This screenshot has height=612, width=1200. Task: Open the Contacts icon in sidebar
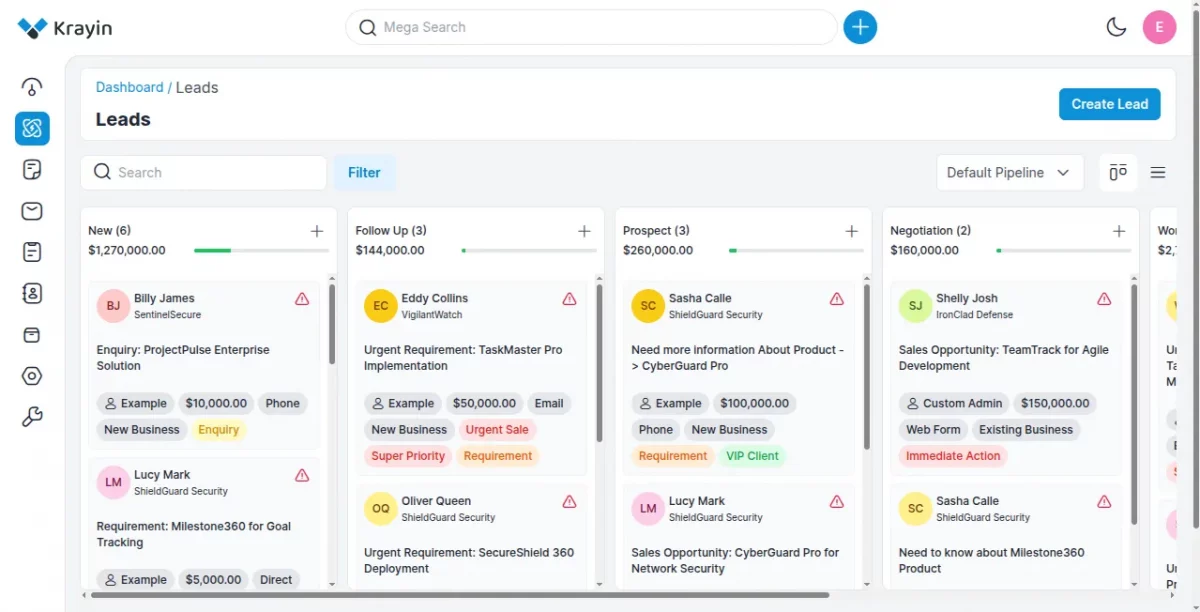[32, 293]
